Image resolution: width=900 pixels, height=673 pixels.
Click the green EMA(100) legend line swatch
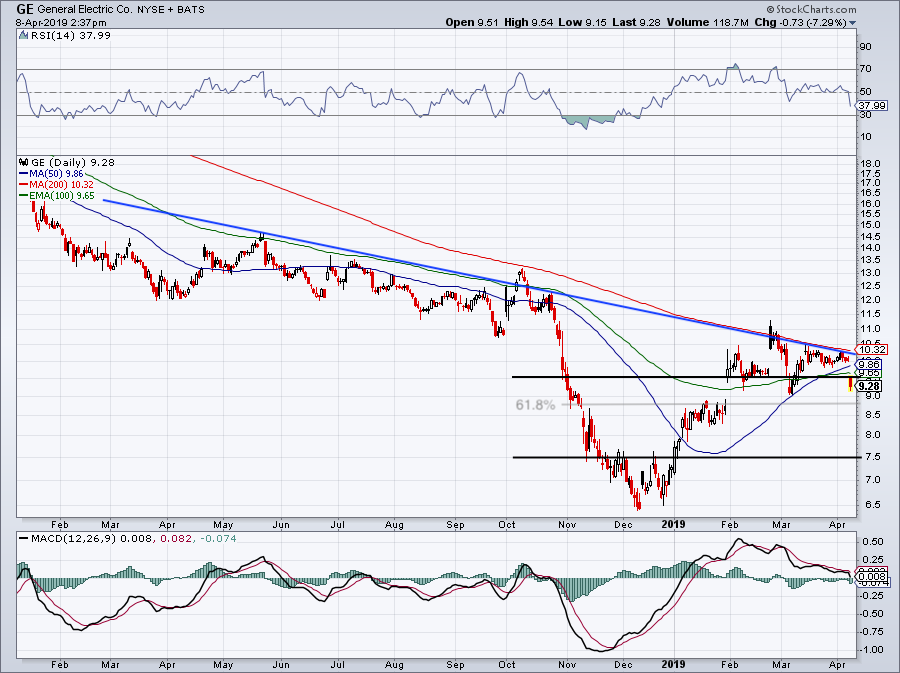point(24,196)
